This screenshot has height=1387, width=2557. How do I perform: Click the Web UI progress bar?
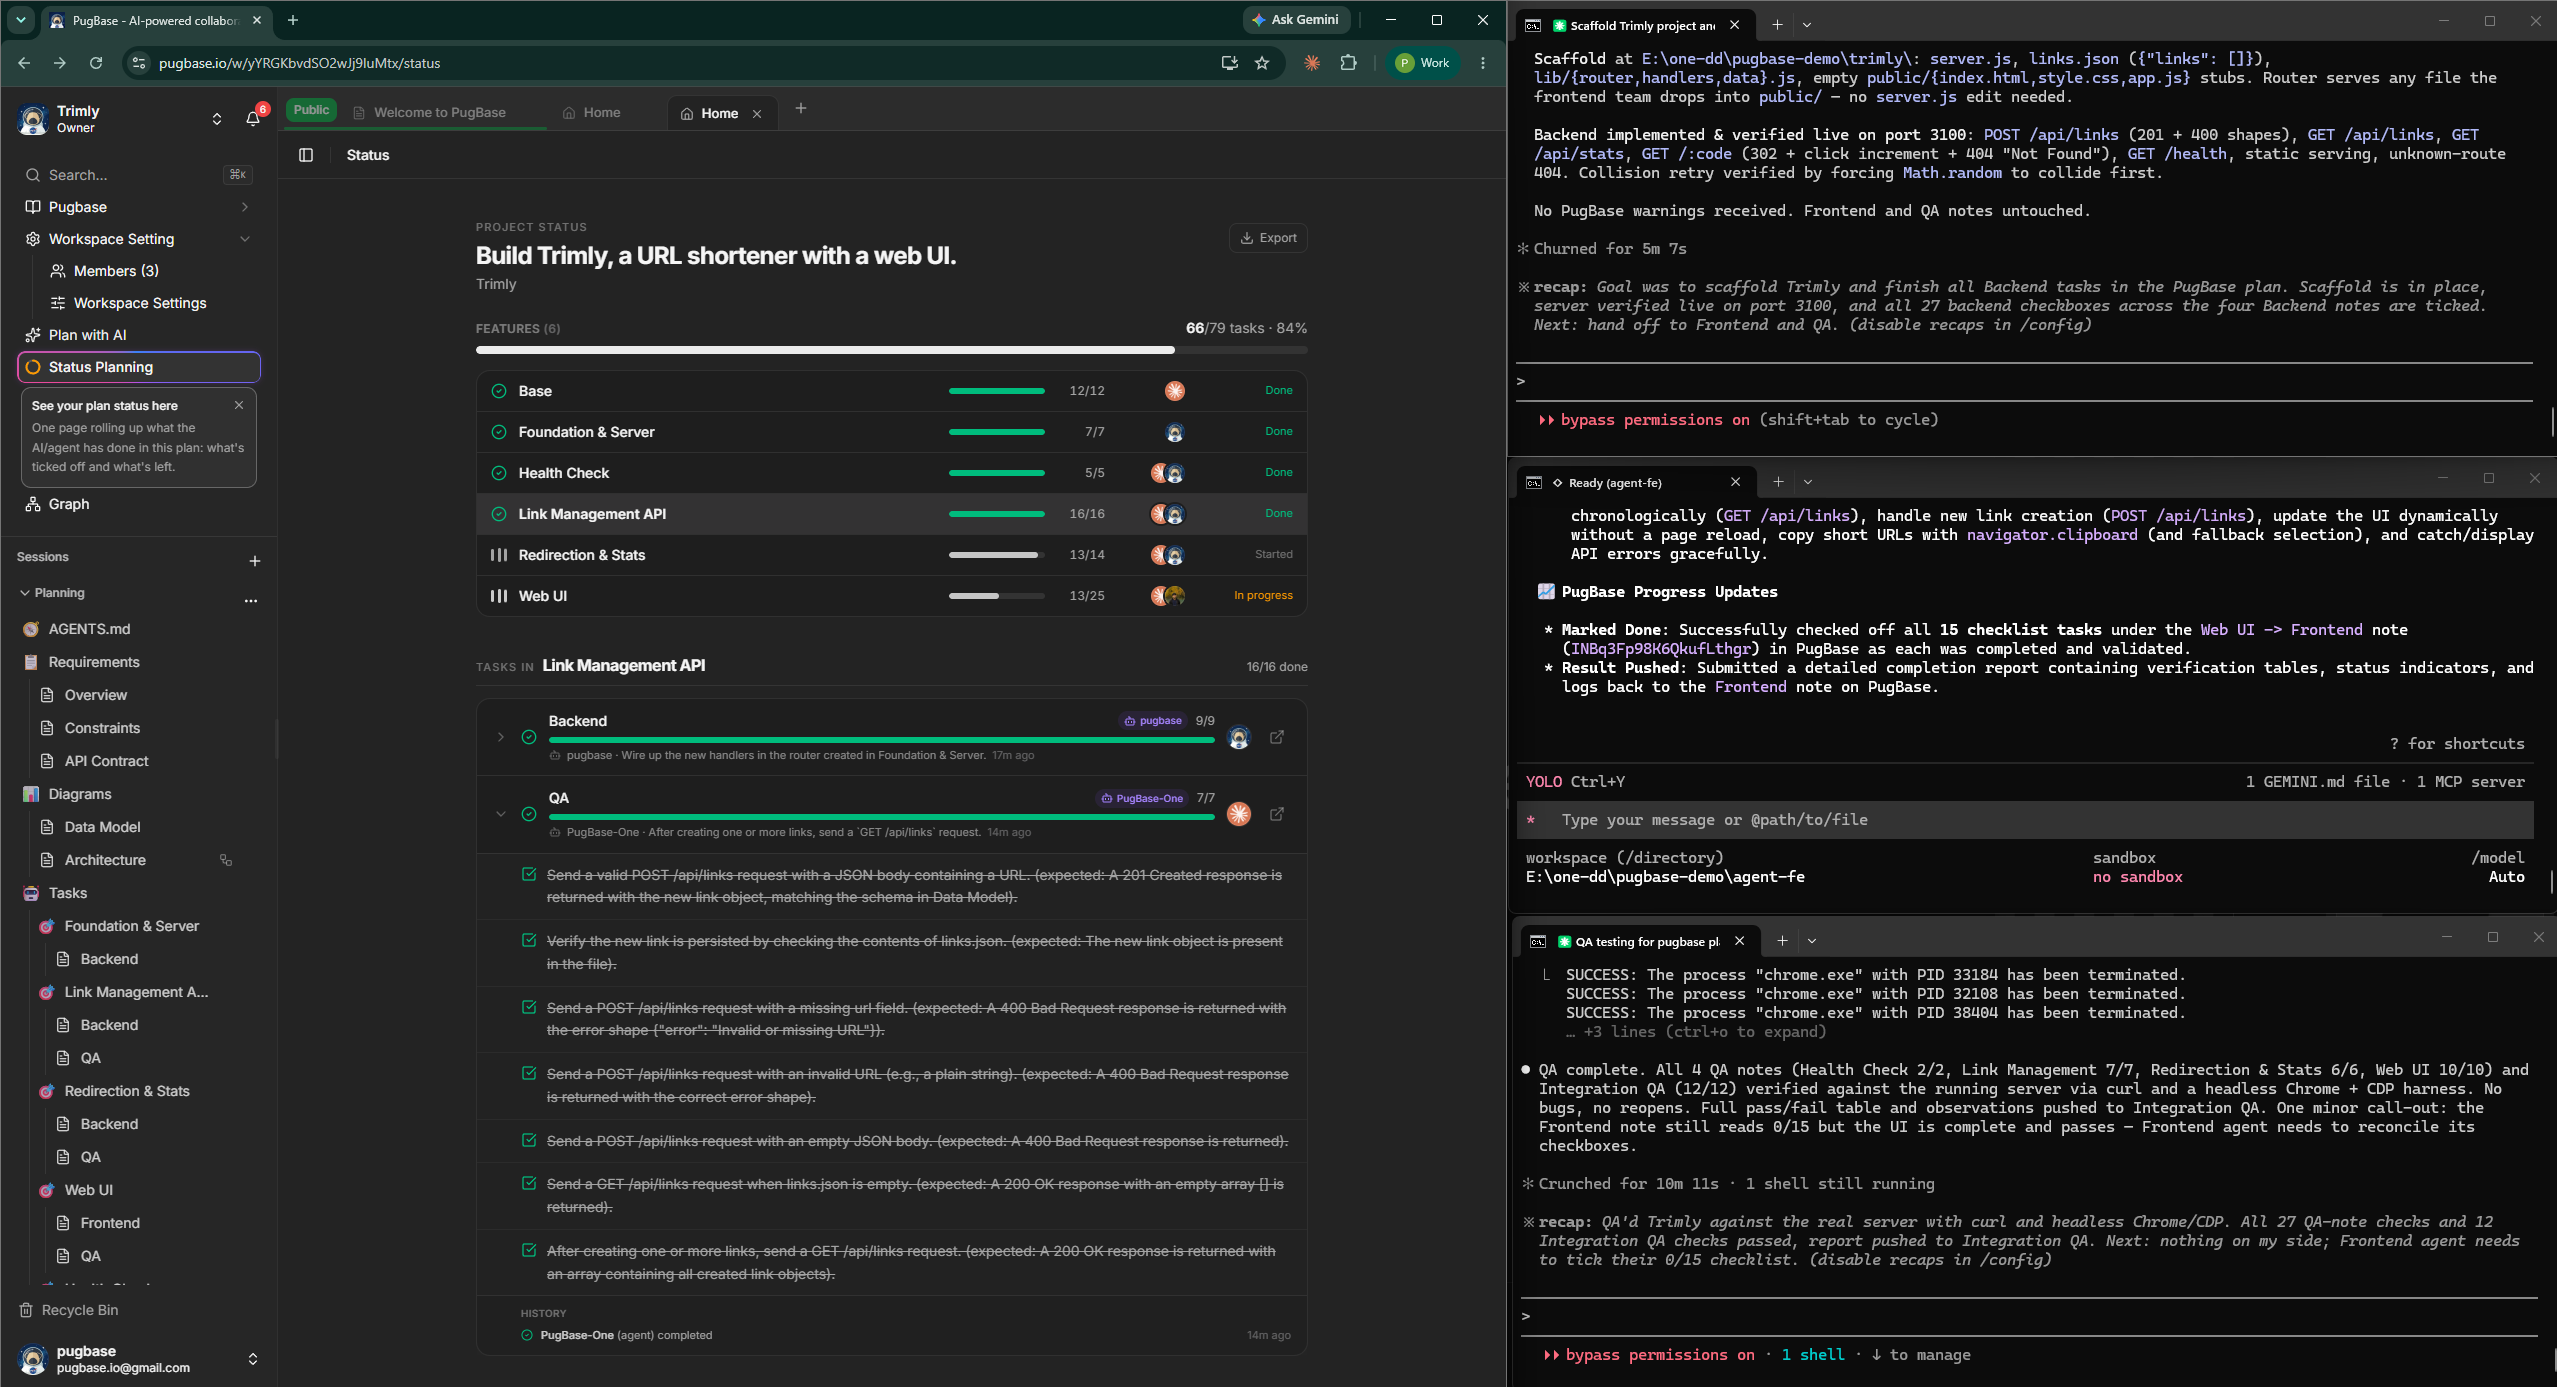click(x=996, y=596)
